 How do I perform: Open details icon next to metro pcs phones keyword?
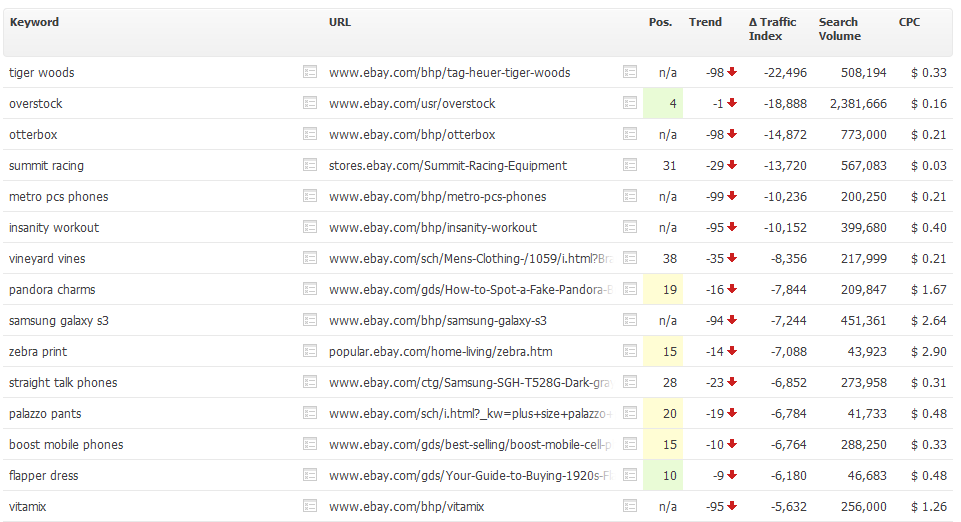tap(310, 196)
